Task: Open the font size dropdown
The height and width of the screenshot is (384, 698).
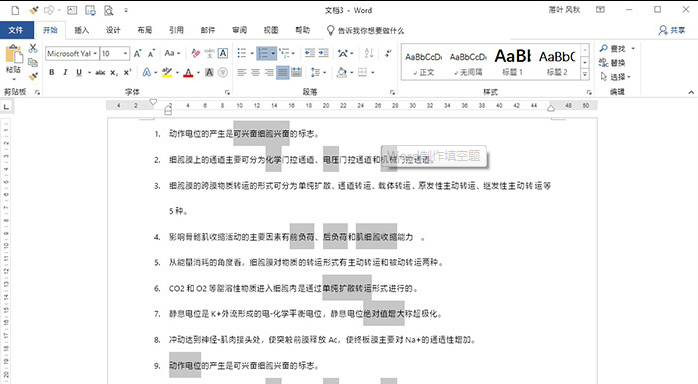Action: pyautogui.click(x=126, y=53)
